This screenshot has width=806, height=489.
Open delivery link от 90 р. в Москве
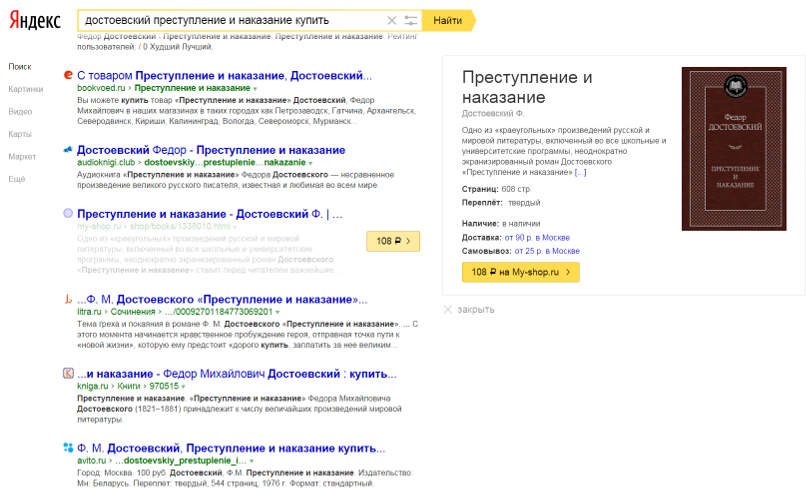pos(536,237)
